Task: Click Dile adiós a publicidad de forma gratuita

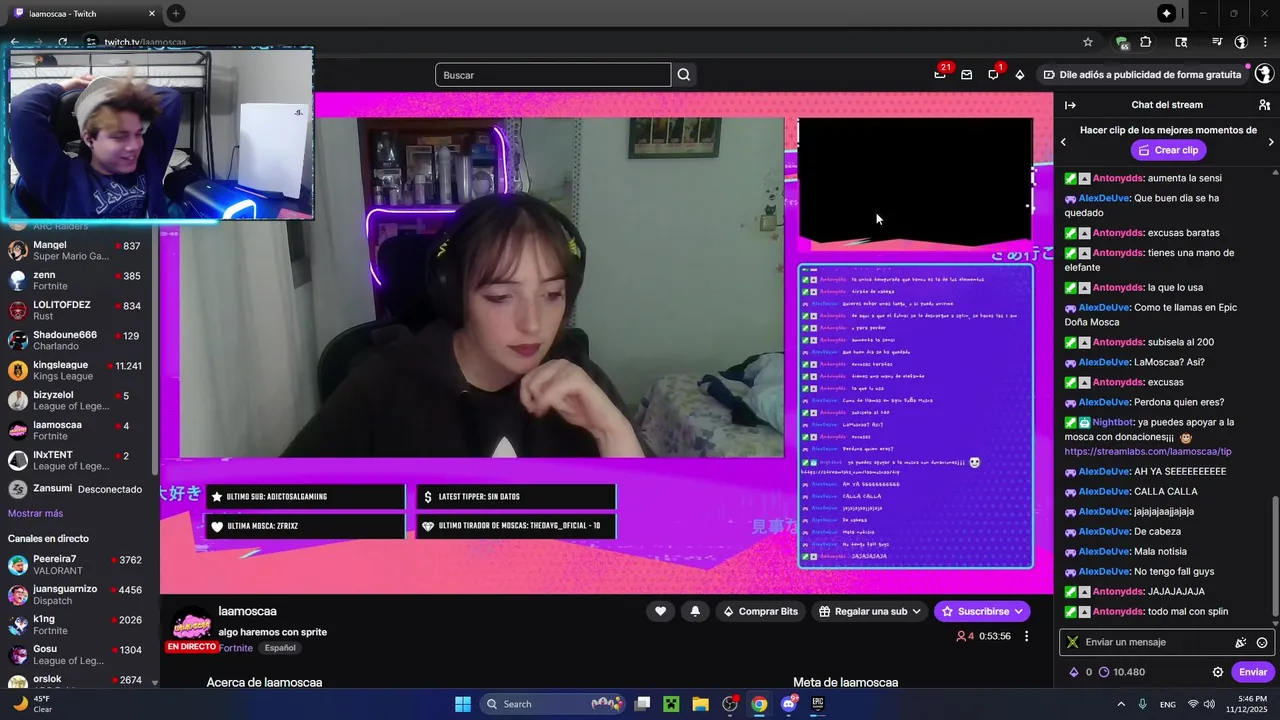Action: (1141, 75)
